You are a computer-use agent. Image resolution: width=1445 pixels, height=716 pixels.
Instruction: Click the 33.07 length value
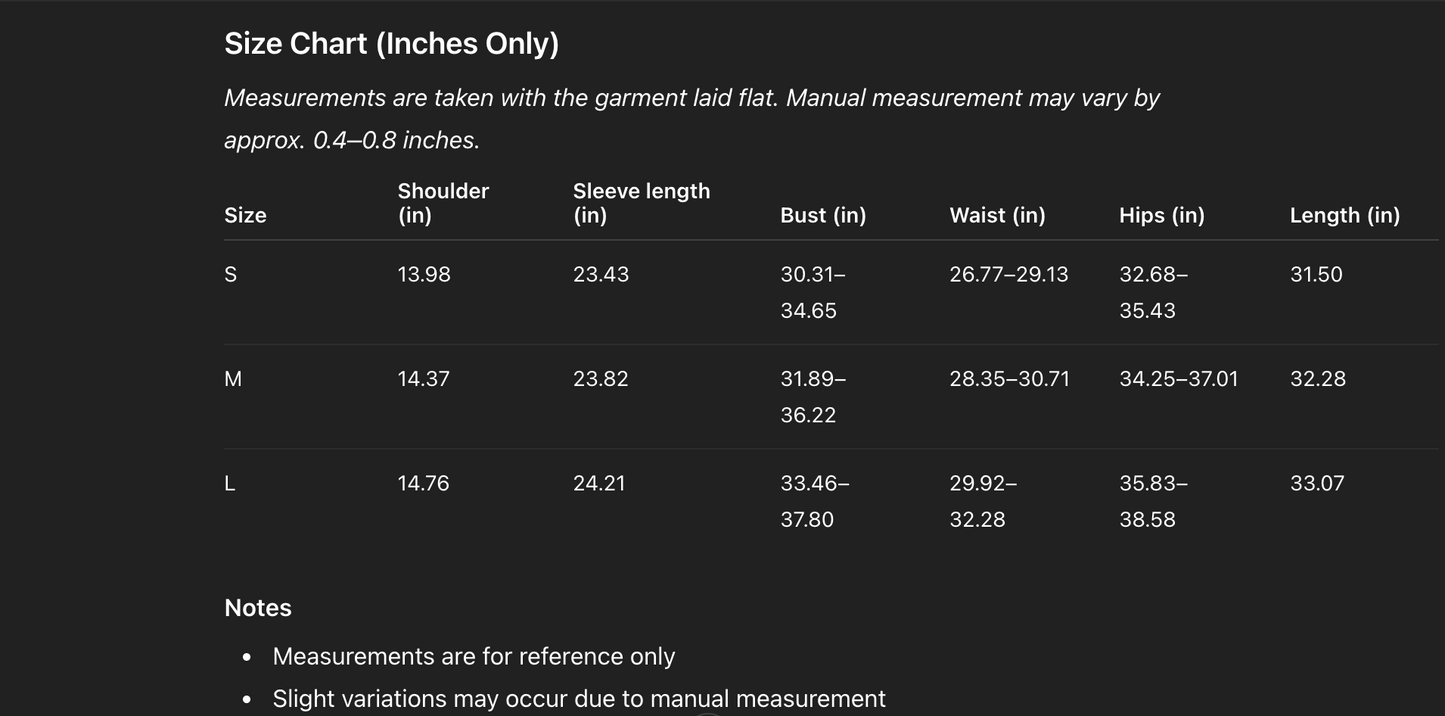coord(1317,483)
